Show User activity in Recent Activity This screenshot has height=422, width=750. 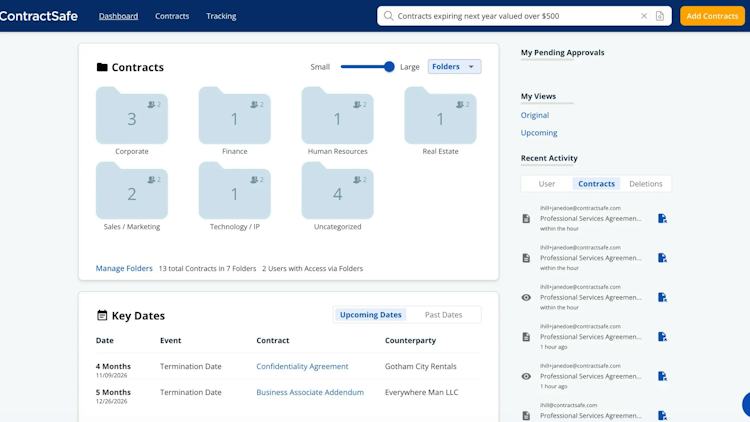[547, 184]
